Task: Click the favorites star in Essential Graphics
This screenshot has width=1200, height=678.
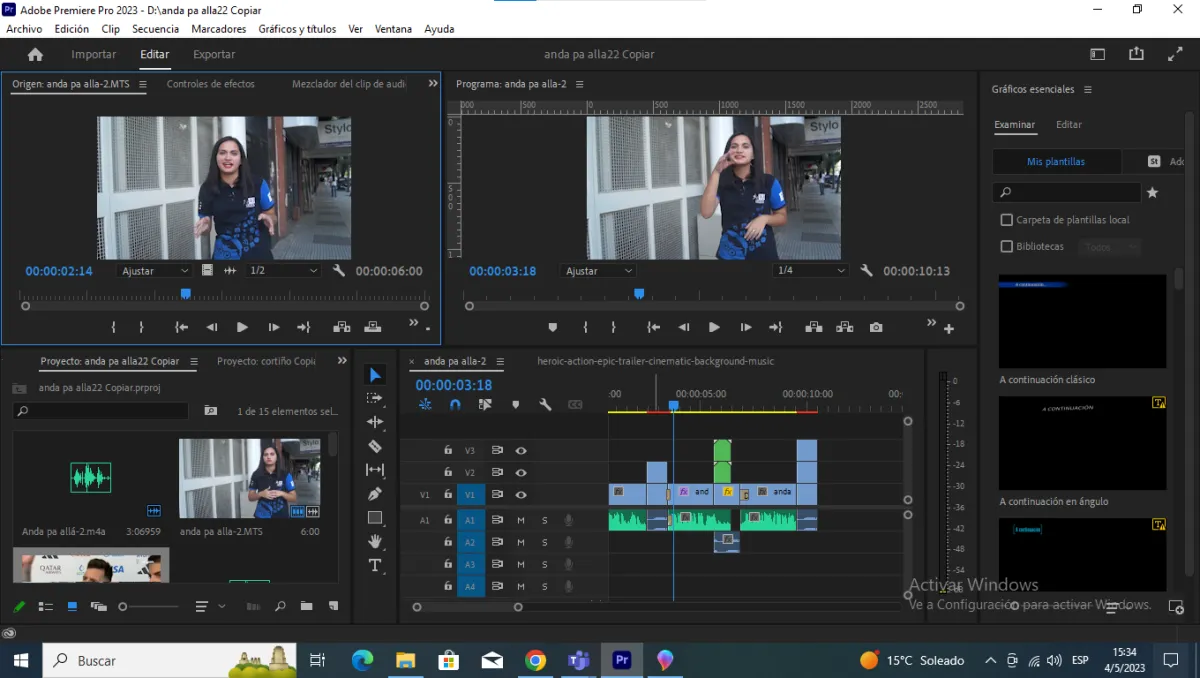Action: pos(1152,192)
